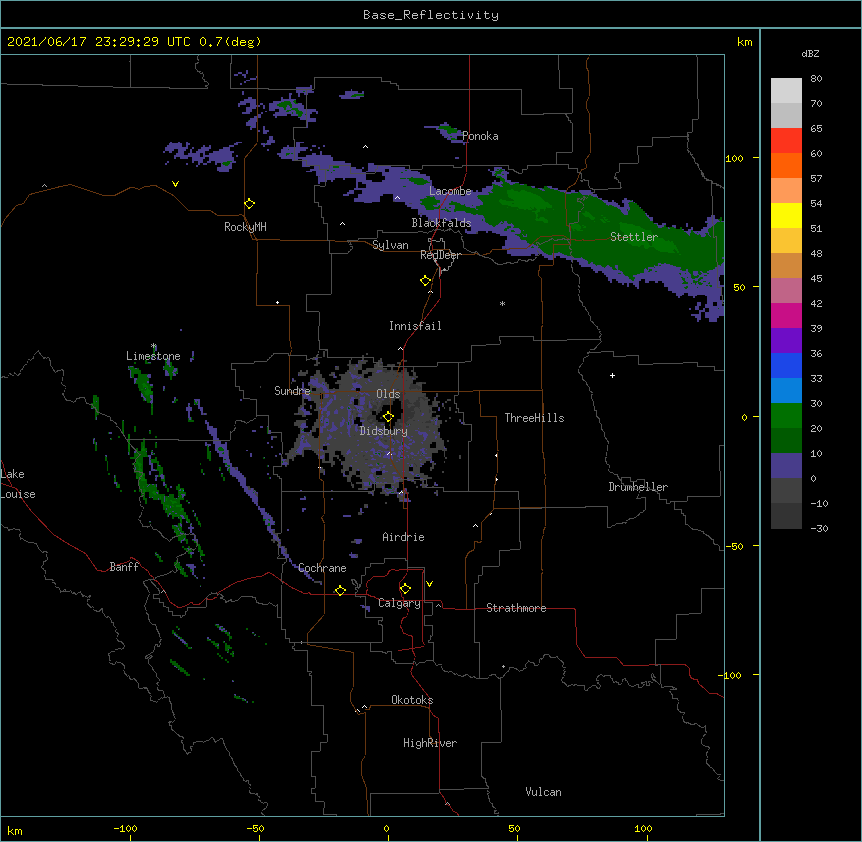The image size is (862, 842).
Task: Select the red 60-65 dBZ legend swatch
Action: [786, 141]
